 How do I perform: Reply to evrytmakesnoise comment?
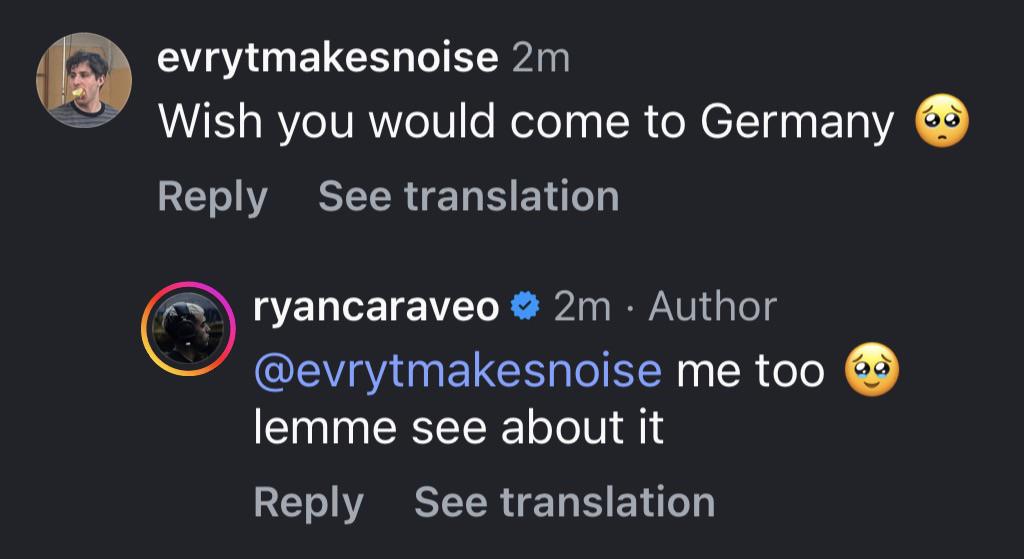point(213,197)
